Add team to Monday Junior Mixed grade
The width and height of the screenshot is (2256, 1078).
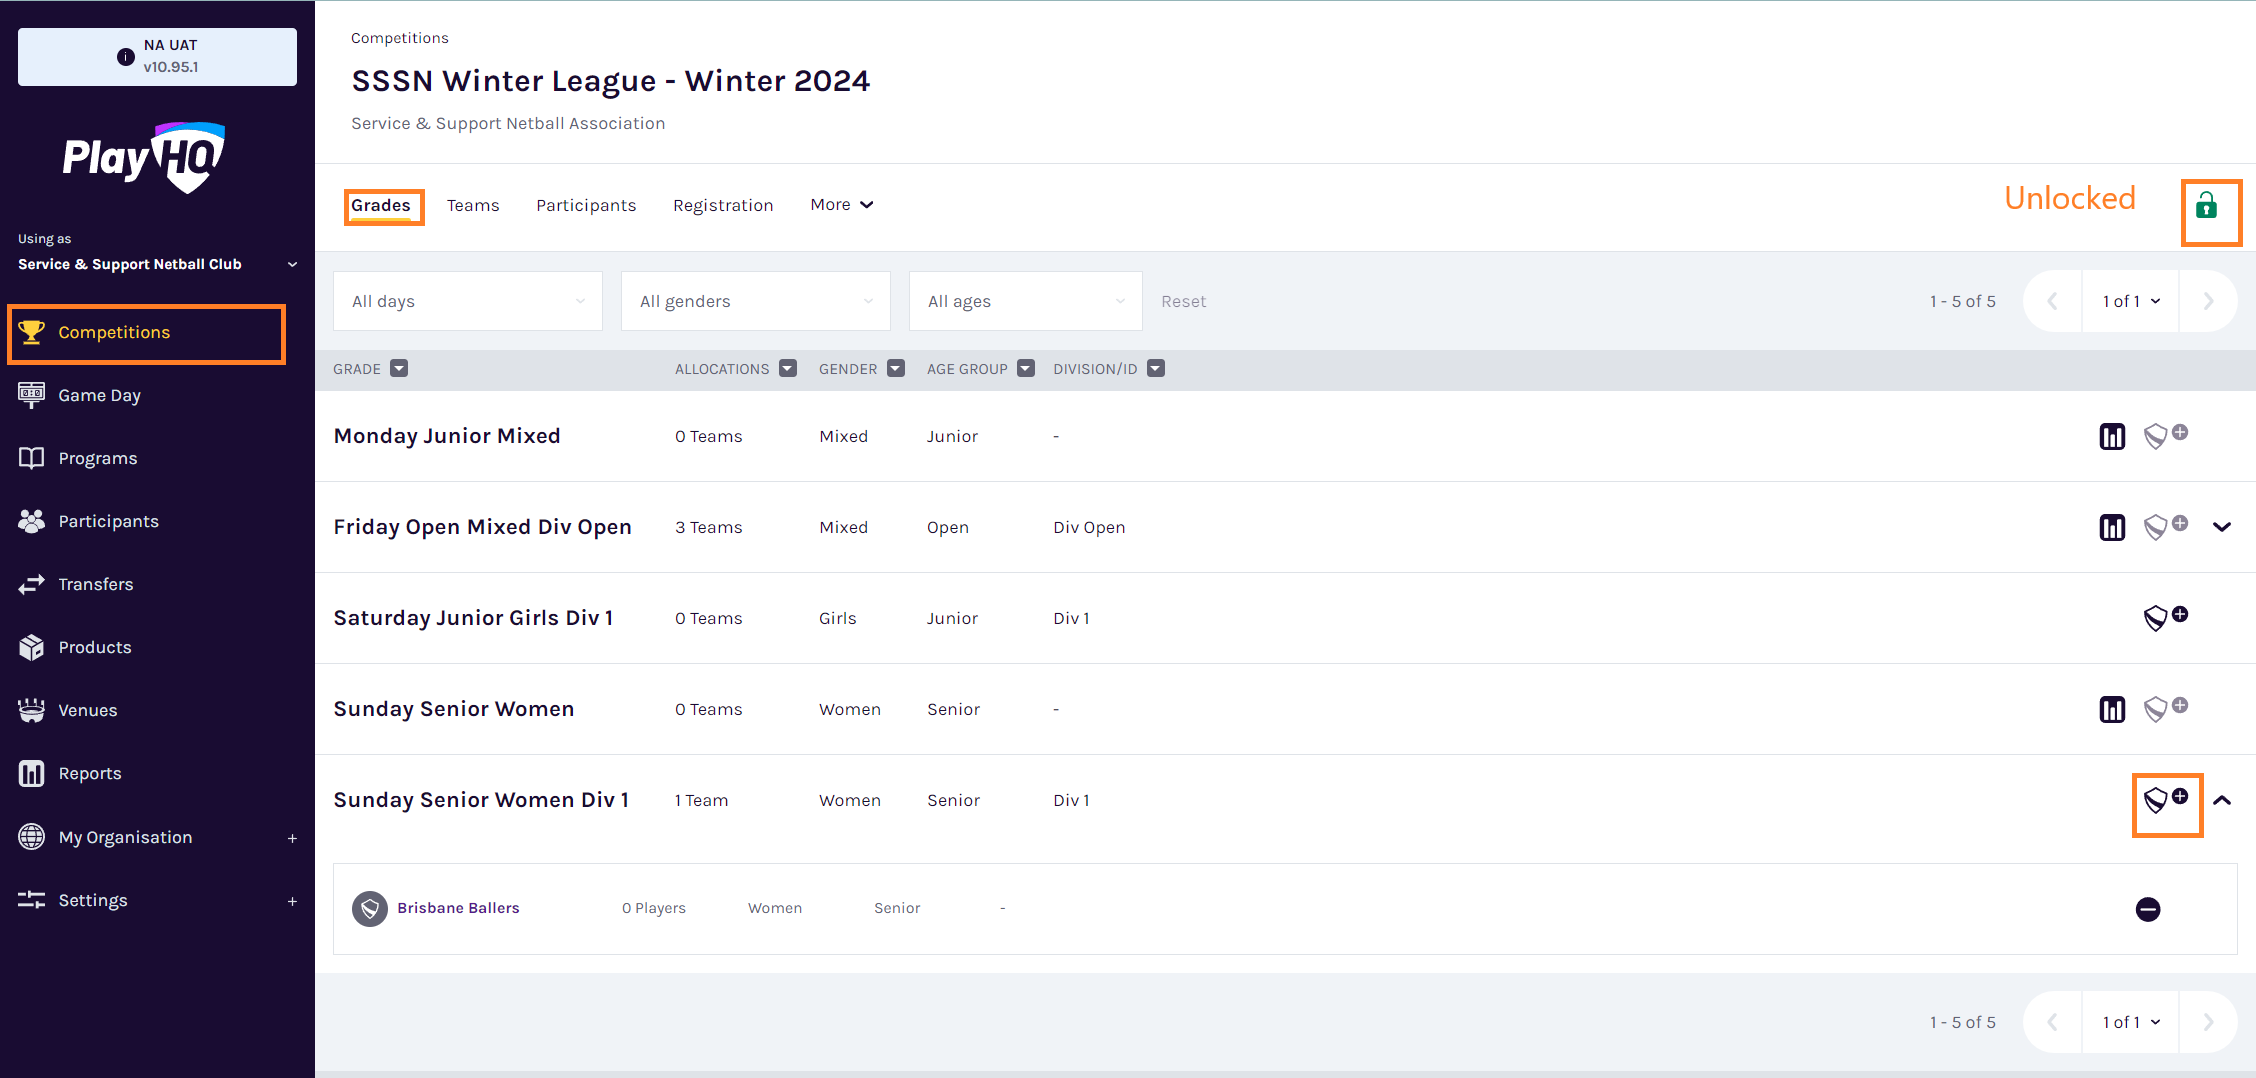(x=2166, y=435)
